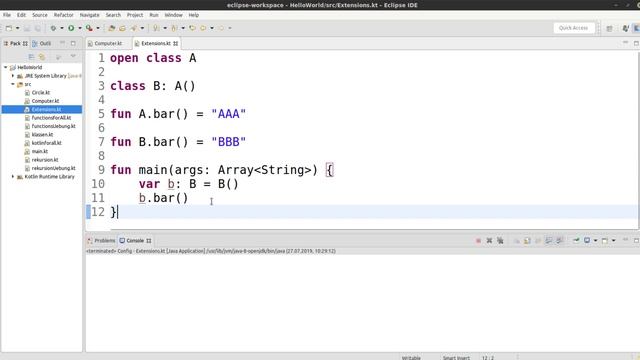The width and height of the screenshot is (640, 360).
Task: Click the Debug bug icon in toolbar
Action: 53,28
